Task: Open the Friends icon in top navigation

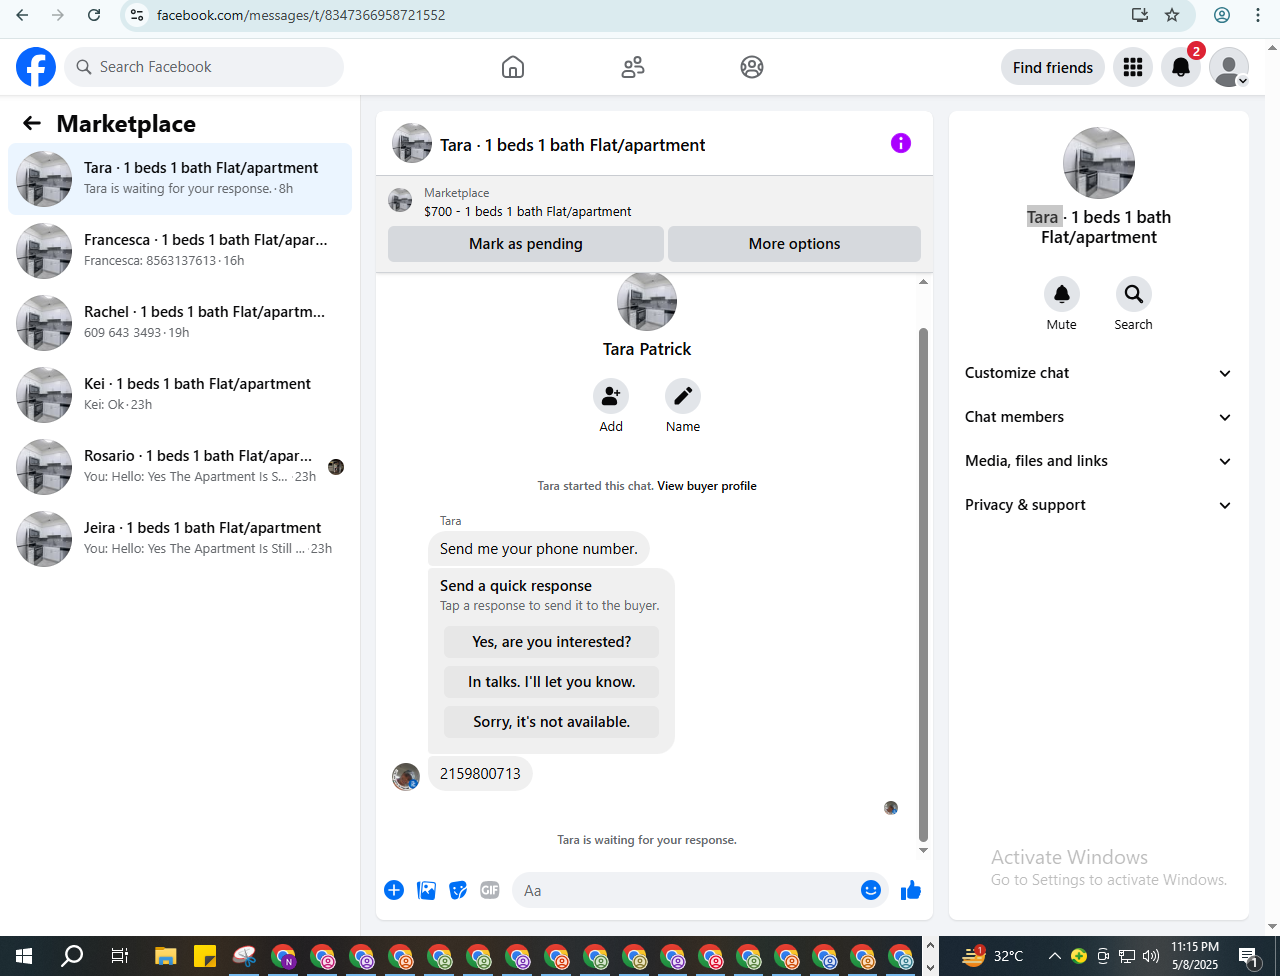Action: click(633, 67)
